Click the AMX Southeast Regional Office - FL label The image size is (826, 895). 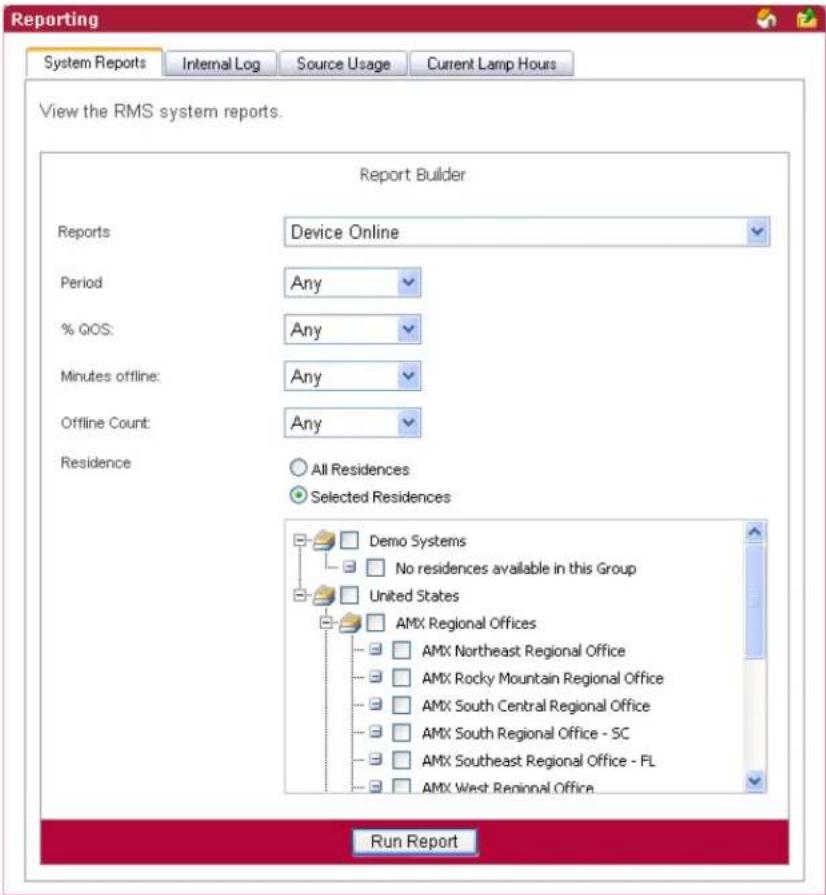tap(538, 760)
